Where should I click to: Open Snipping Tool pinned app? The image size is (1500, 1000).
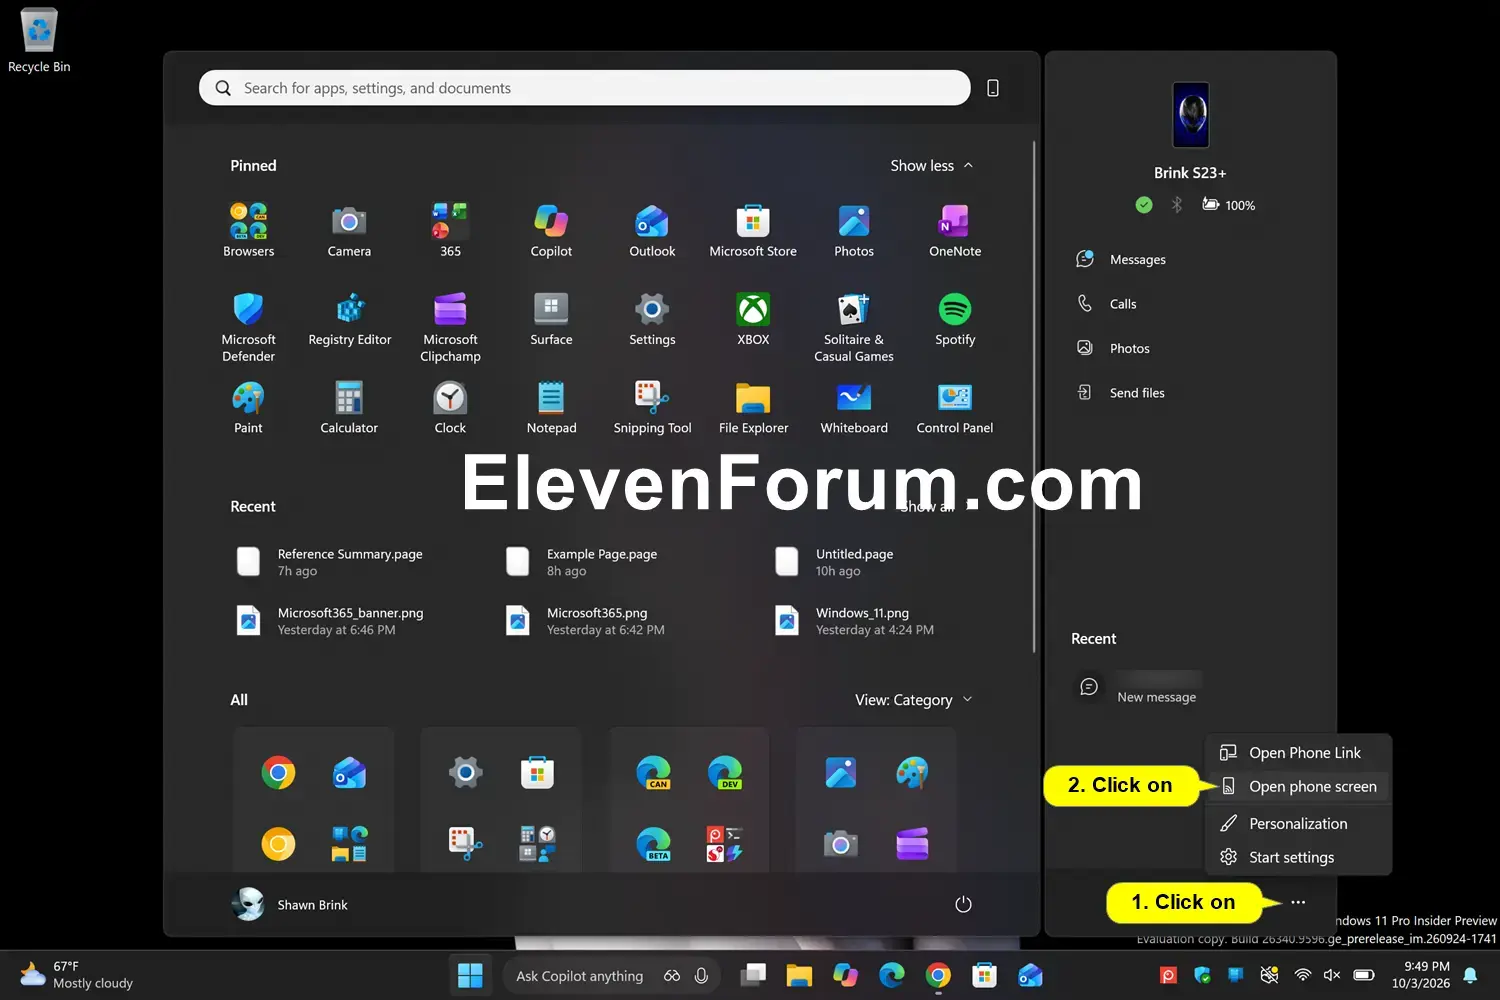pyautogui.click(x=652, y=408)
